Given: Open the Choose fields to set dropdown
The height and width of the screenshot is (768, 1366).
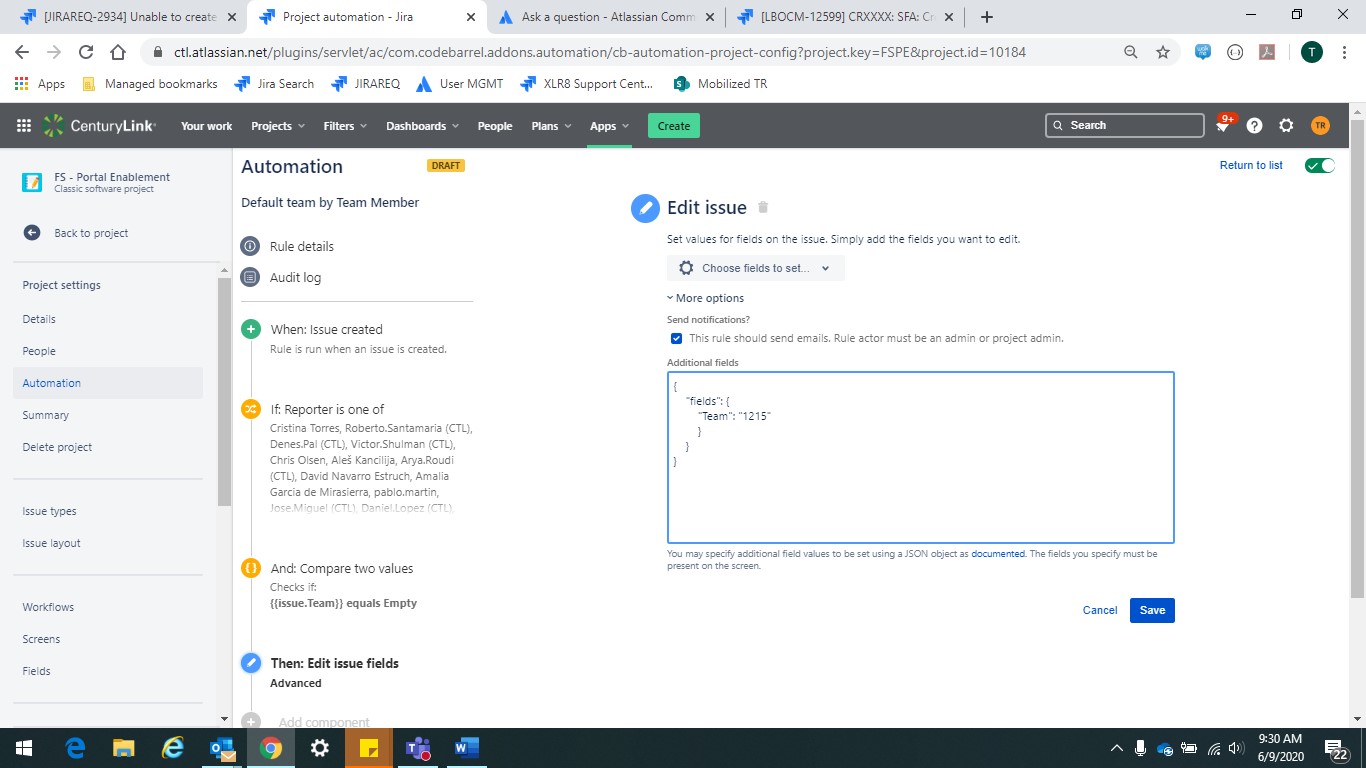Looking at the screenshot, I should click(x=756, y=268).
